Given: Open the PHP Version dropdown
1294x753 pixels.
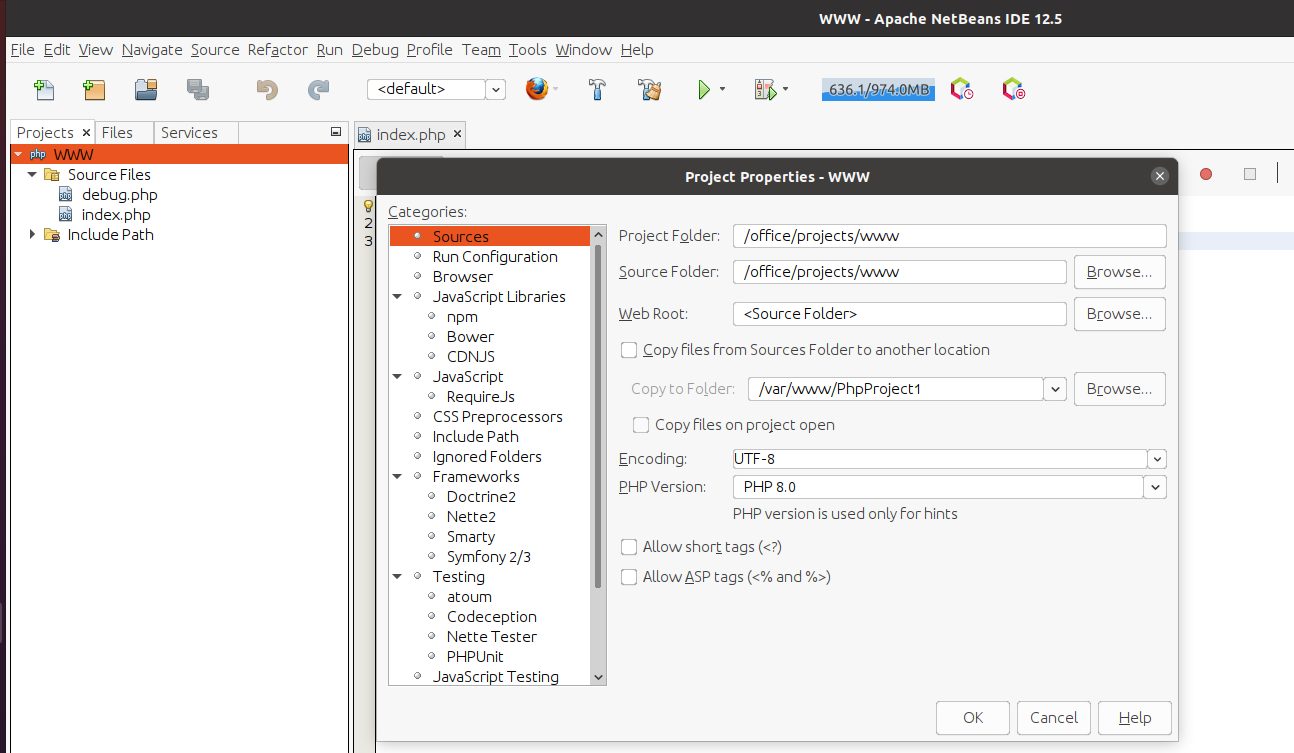Looking at the screenshot, I should (x=1156, y=487).
